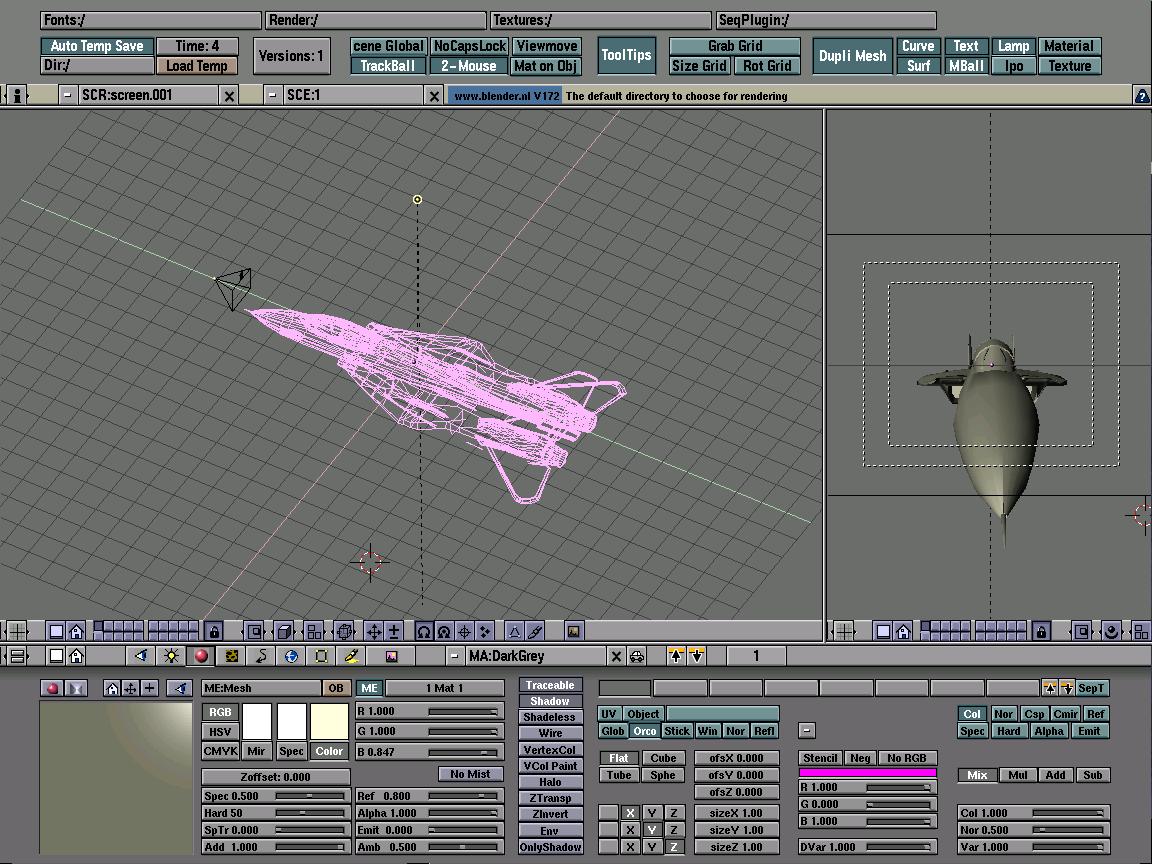The width and height of the screenshot is (1152, 864).
Task: Click the Zoffset: 0.000 field
Action: 276,777
